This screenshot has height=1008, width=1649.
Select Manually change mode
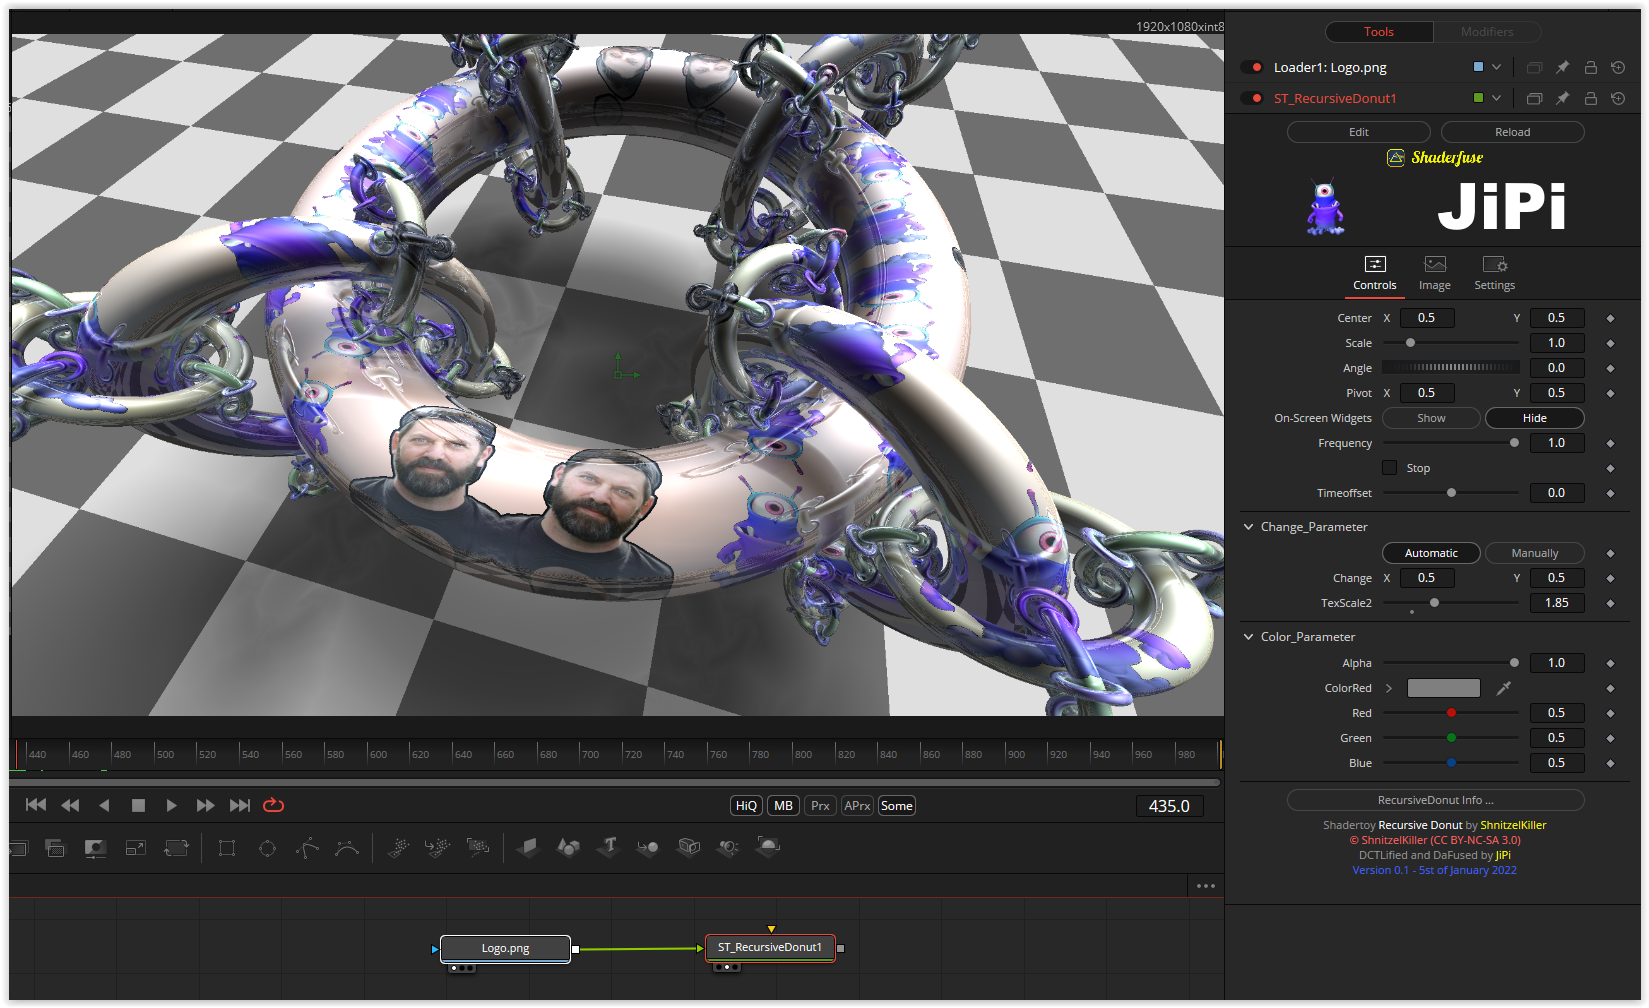(x=1534, y=553)
